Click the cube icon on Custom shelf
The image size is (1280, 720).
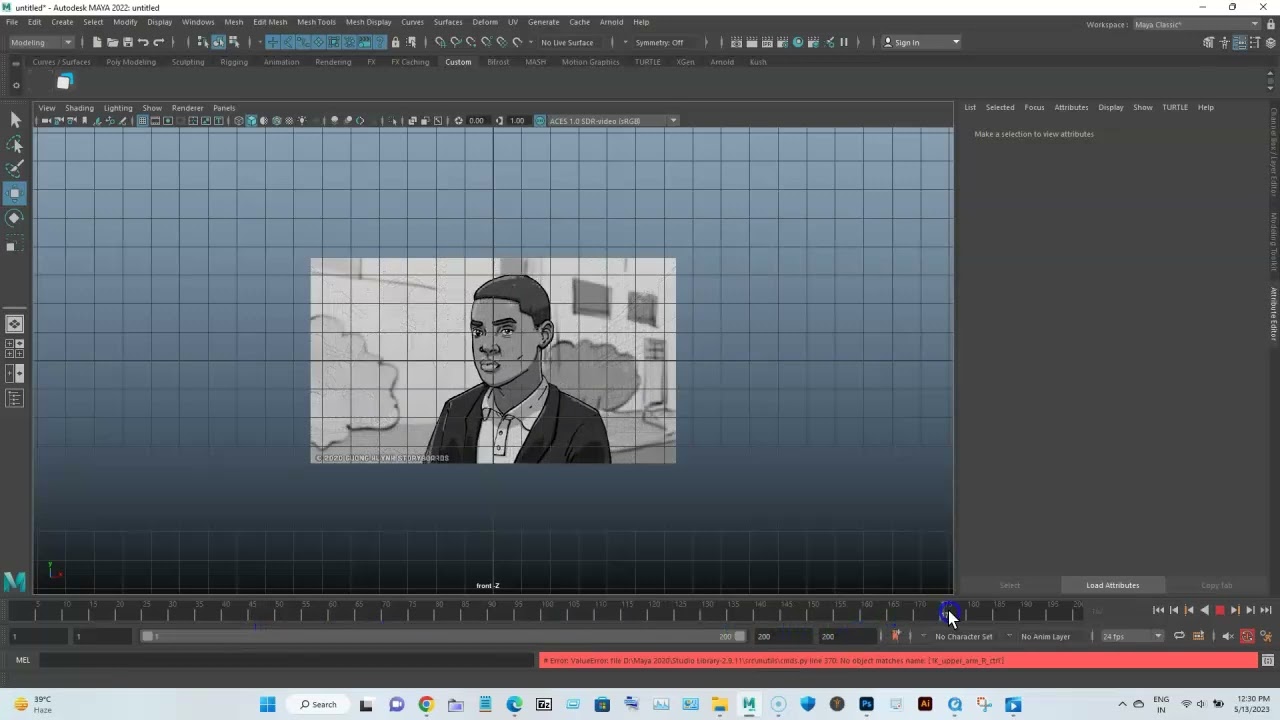[x=64, y=82]
